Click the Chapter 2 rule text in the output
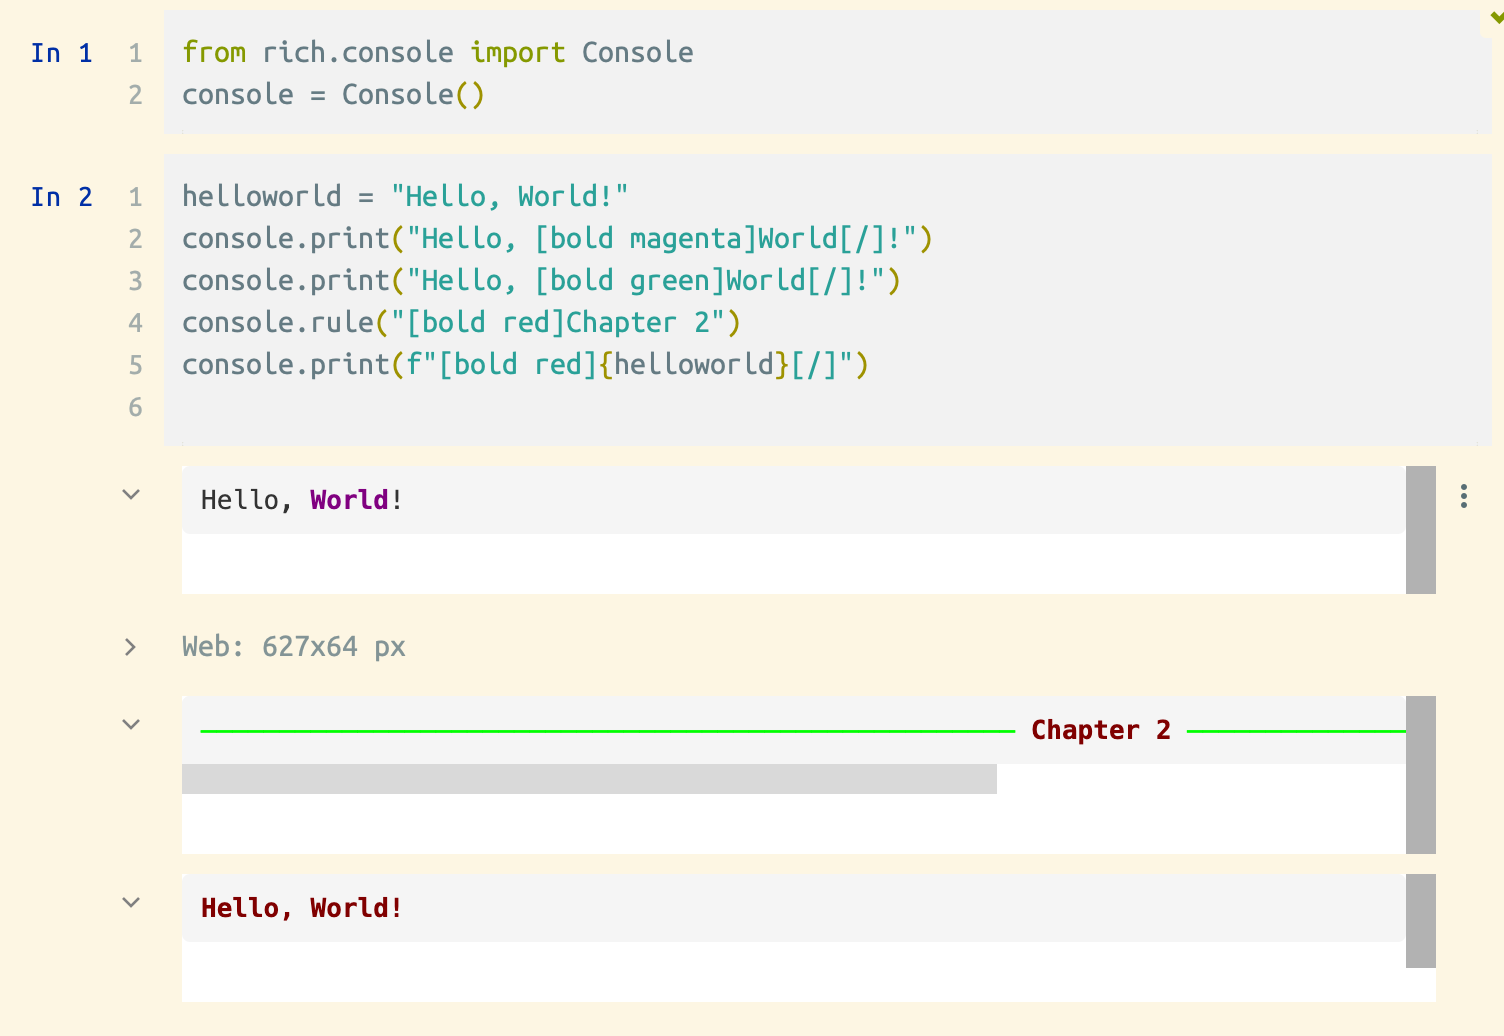 tap(1100, 729)
